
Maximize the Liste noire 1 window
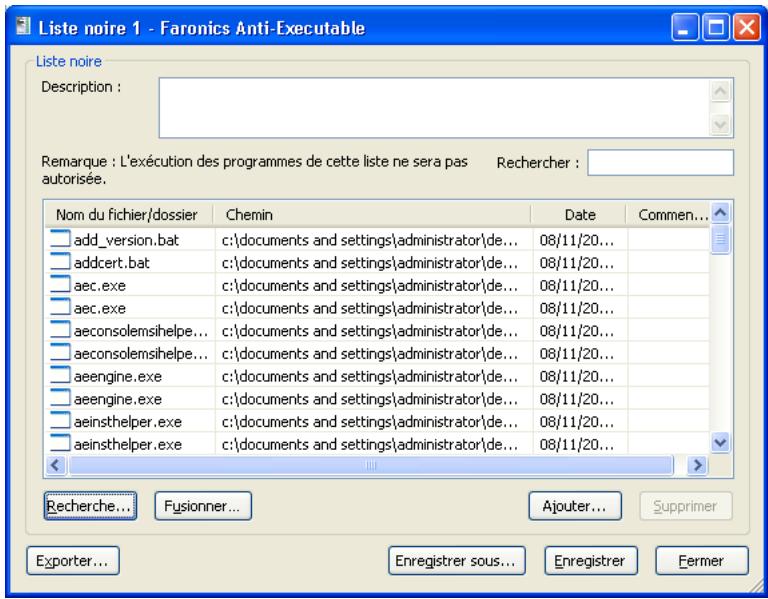[716, 27]
